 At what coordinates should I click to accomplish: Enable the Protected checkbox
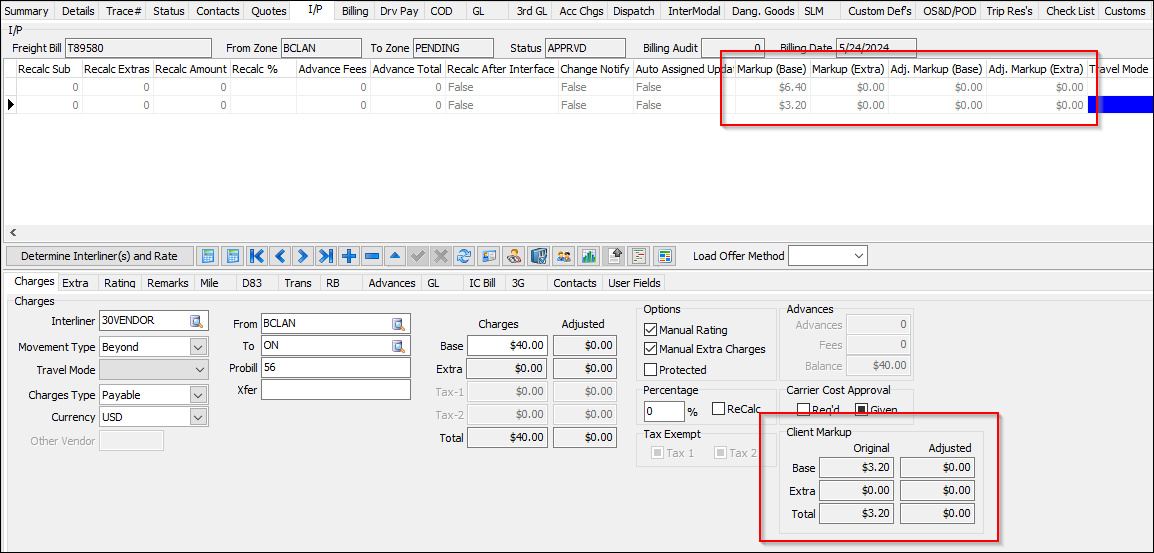pyautogui.click(x=651, y=370)
